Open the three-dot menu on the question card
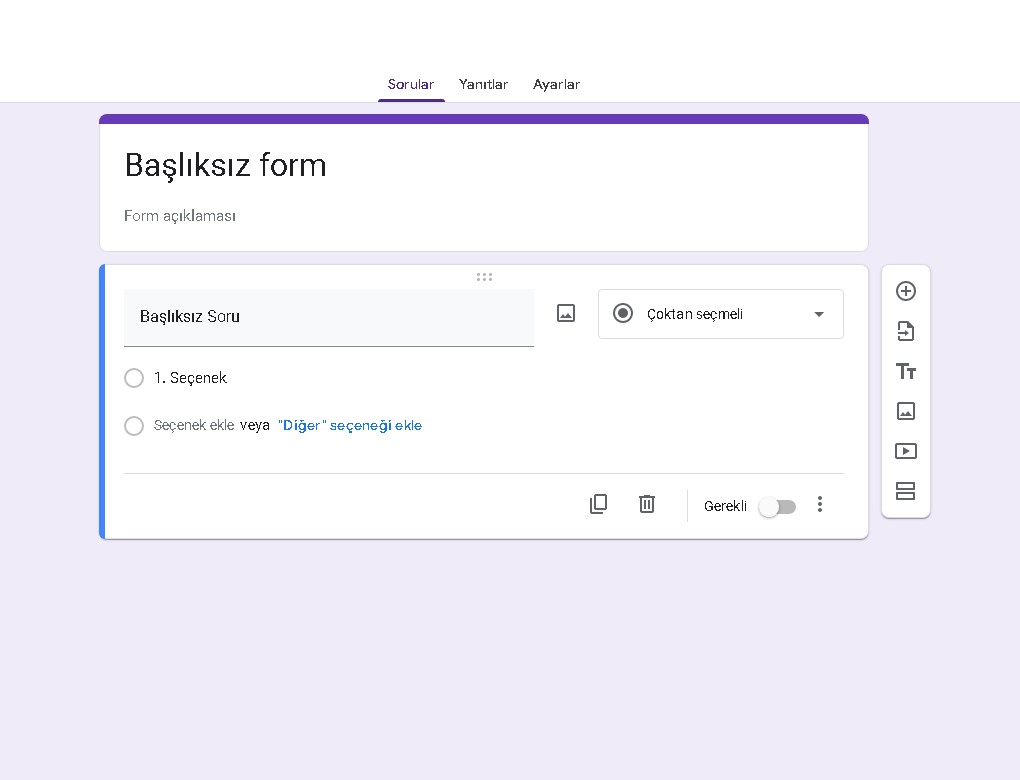Screen dimensions: 1020x780 820,504
